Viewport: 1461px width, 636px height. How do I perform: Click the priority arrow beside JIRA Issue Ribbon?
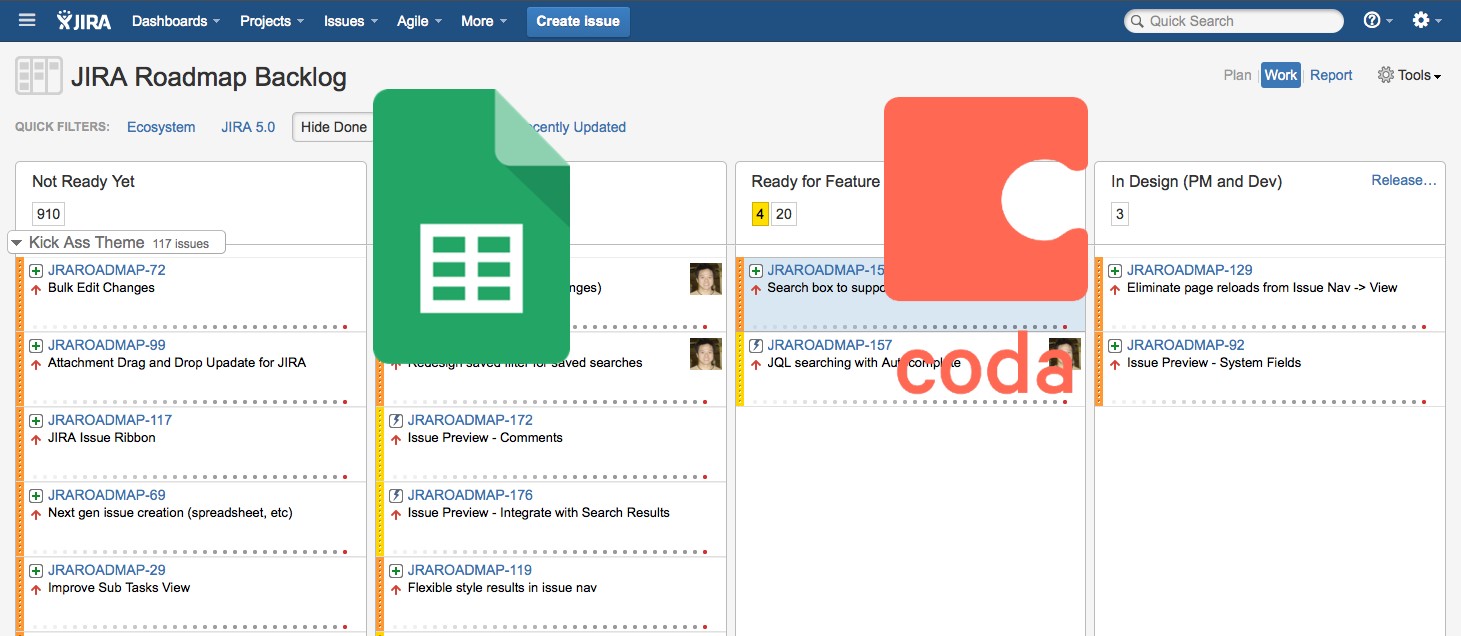tap(36, 439)
